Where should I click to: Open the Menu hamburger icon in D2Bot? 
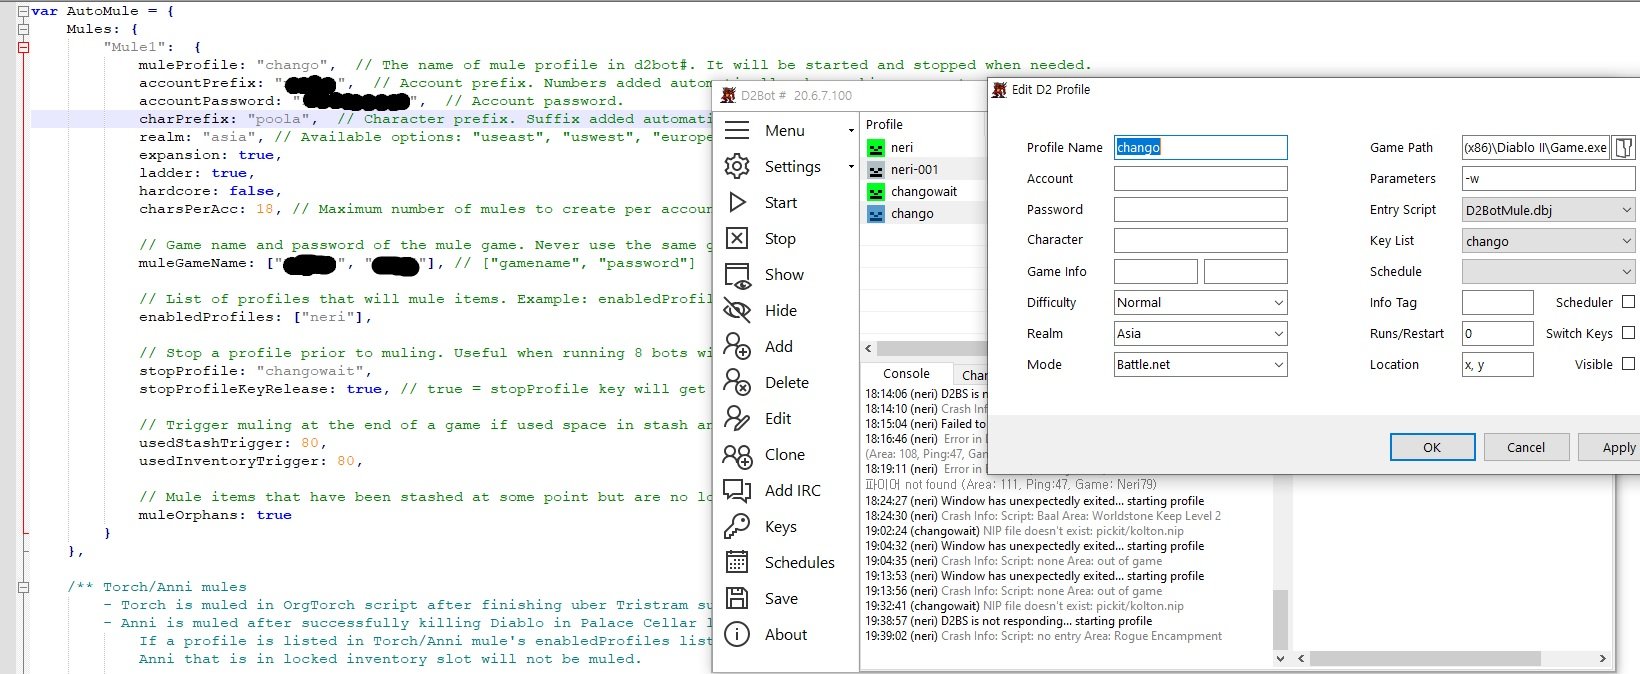click(x=737, y=131)
